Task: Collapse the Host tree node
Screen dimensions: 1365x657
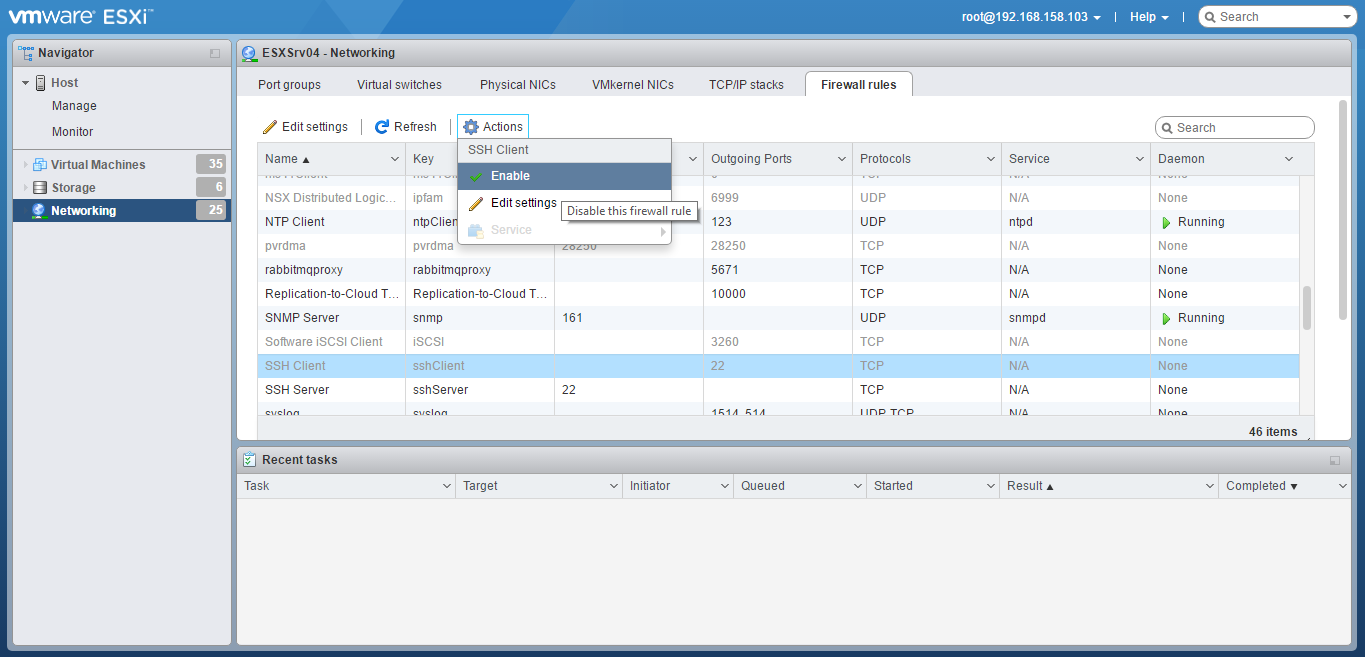Action: pyautogui.click(x=25, y=83)
